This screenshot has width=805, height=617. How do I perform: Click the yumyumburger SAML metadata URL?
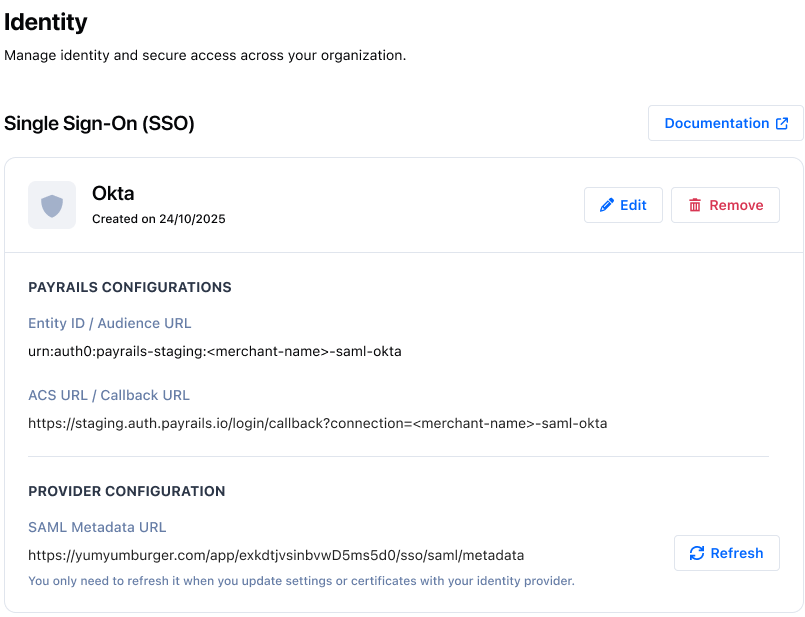276,555
